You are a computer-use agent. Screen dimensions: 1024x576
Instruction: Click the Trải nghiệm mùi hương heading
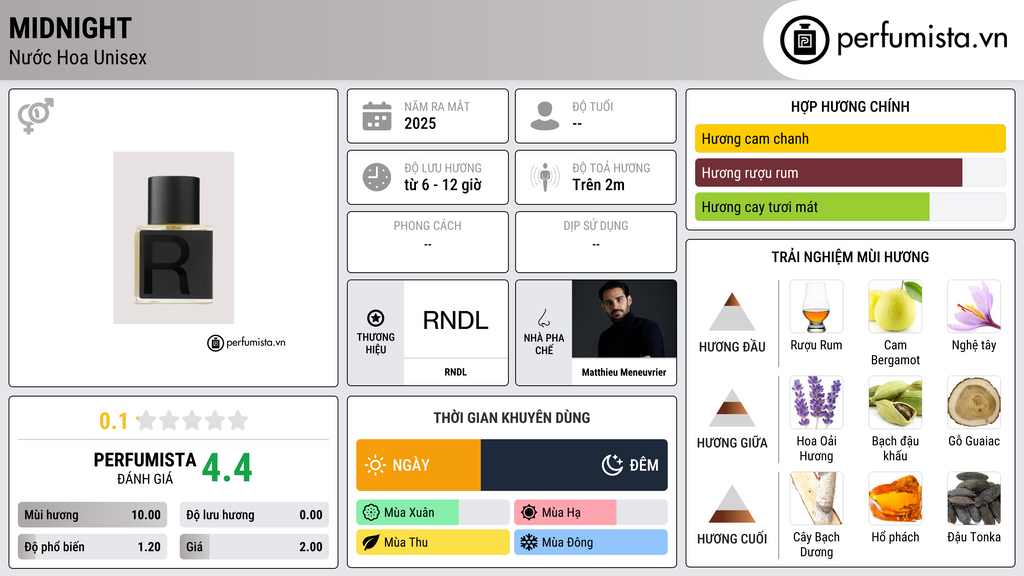click(x=850, y=257)
